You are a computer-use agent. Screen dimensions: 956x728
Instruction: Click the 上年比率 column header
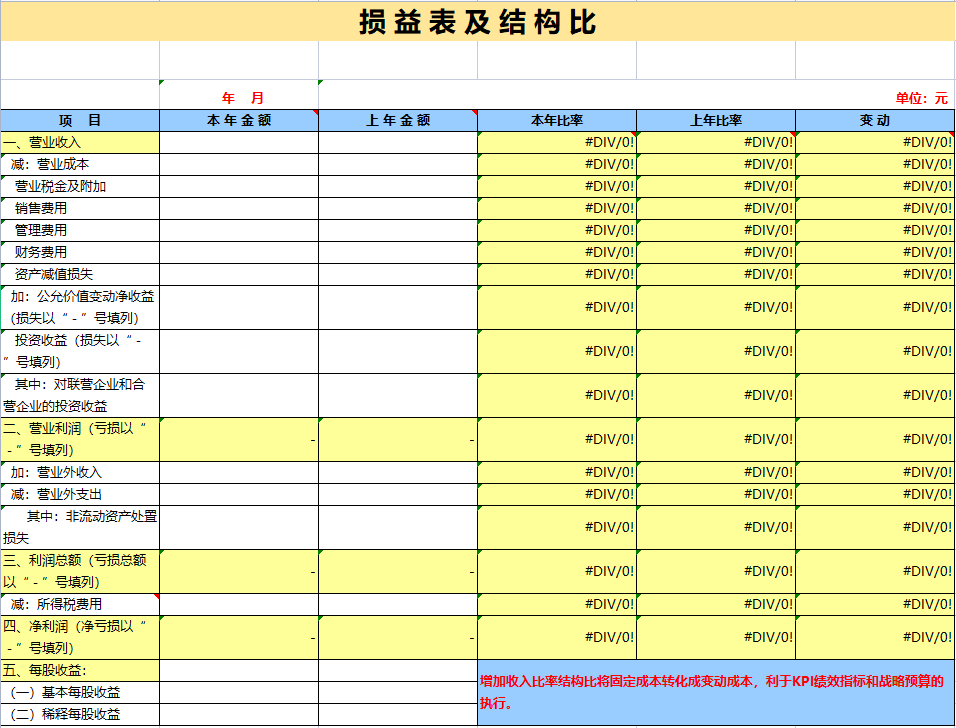point(715,117)
